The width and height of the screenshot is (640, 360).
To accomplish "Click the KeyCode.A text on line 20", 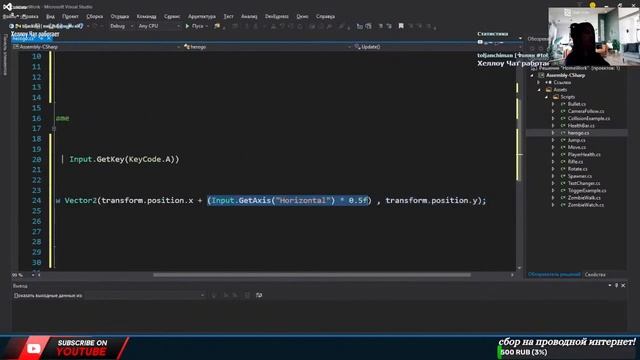I will 150,159.
